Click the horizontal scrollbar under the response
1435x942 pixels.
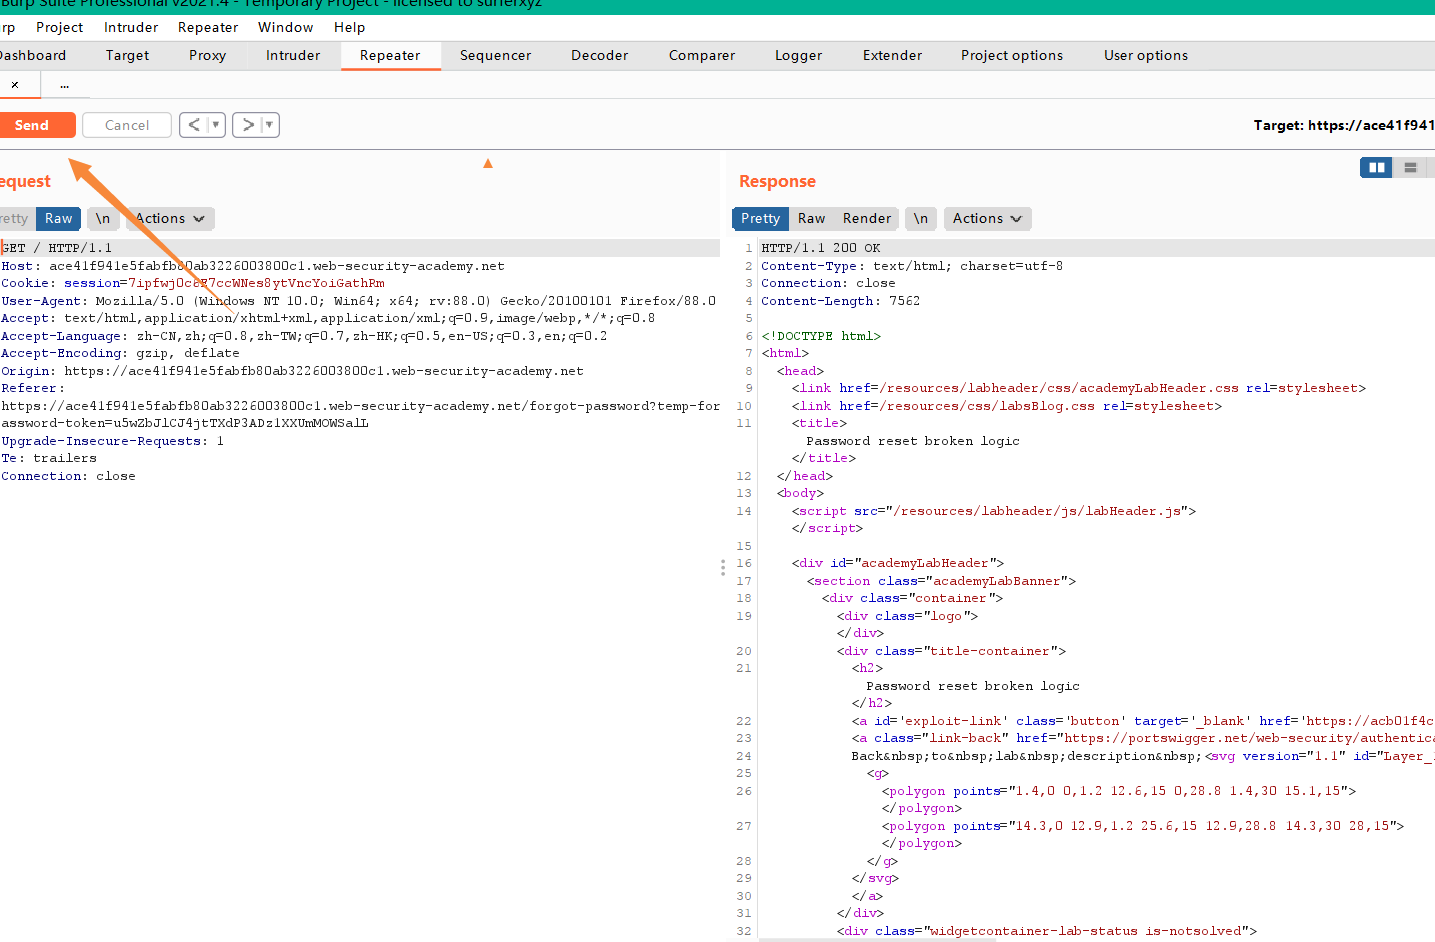pos(877,940)
